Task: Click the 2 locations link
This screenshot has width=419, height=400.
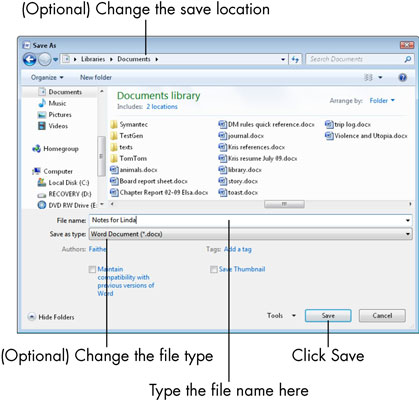Action: (162, 107)
